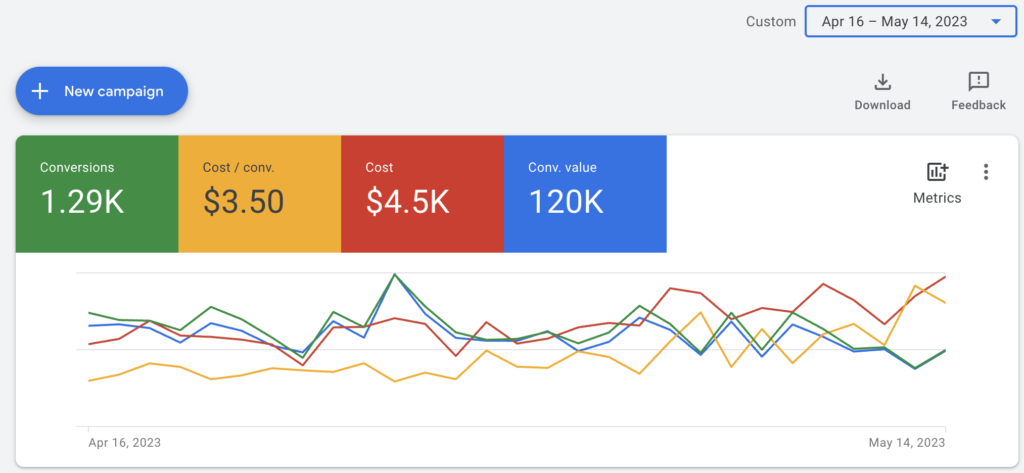Viewport: 1024px width, 473px height.
Task: Click the May 14, 2023 axis label
Action: (908, 442)
